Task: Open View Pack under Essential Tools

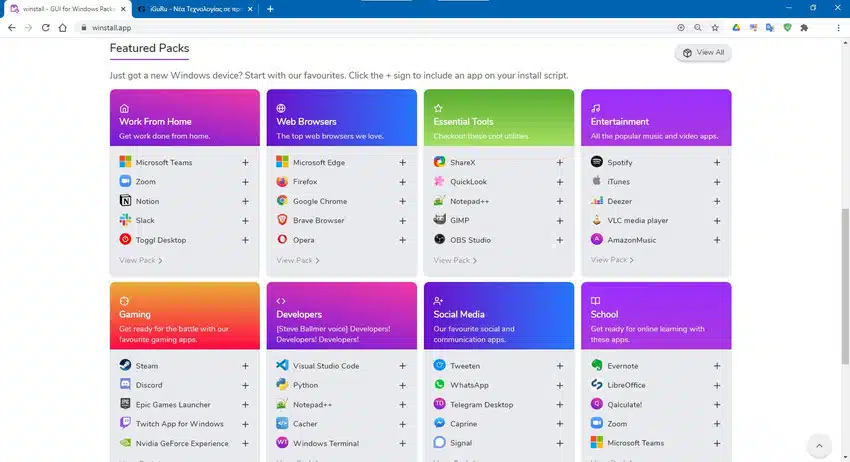Action: (455, 260)
